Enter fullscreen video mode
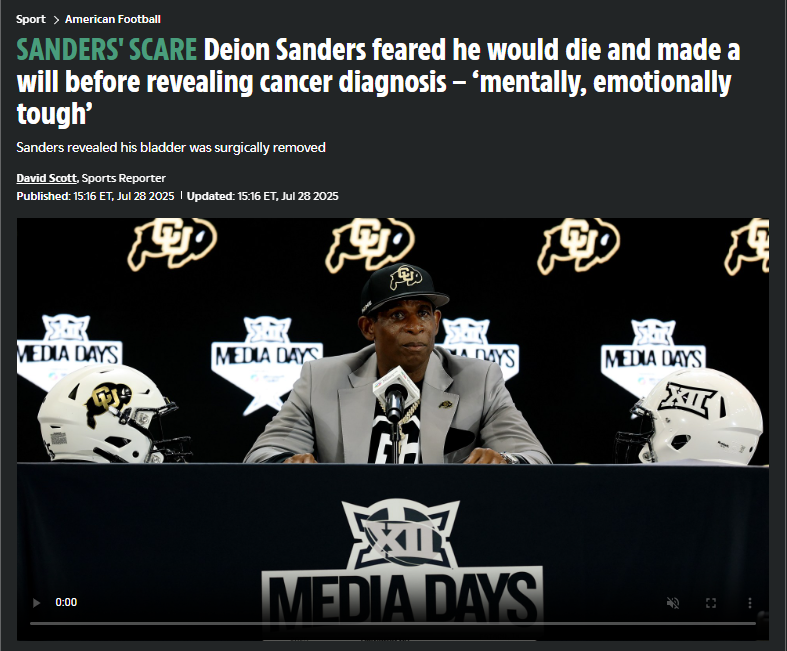This screenshot has width=787, height=651. click(711, 602)
